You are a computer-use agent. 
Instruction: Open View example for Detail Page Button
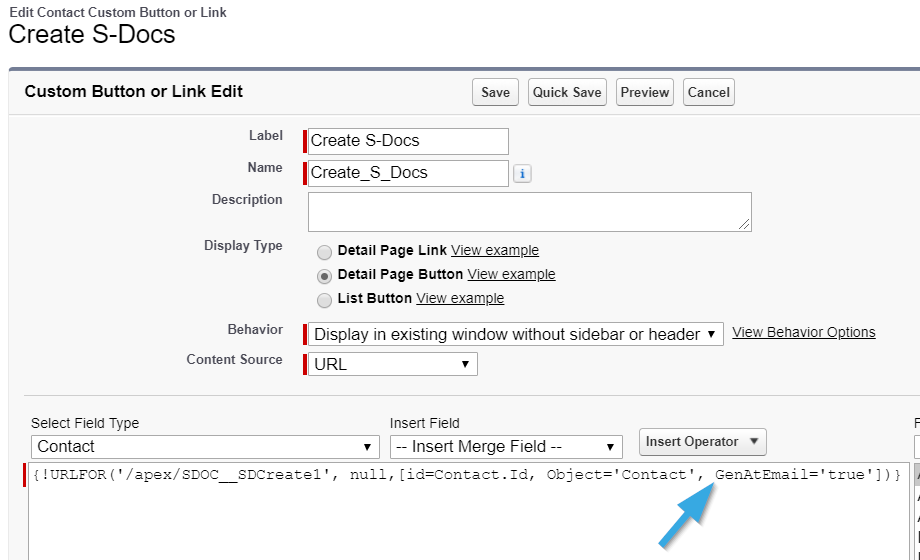click(x=511, y=274)
